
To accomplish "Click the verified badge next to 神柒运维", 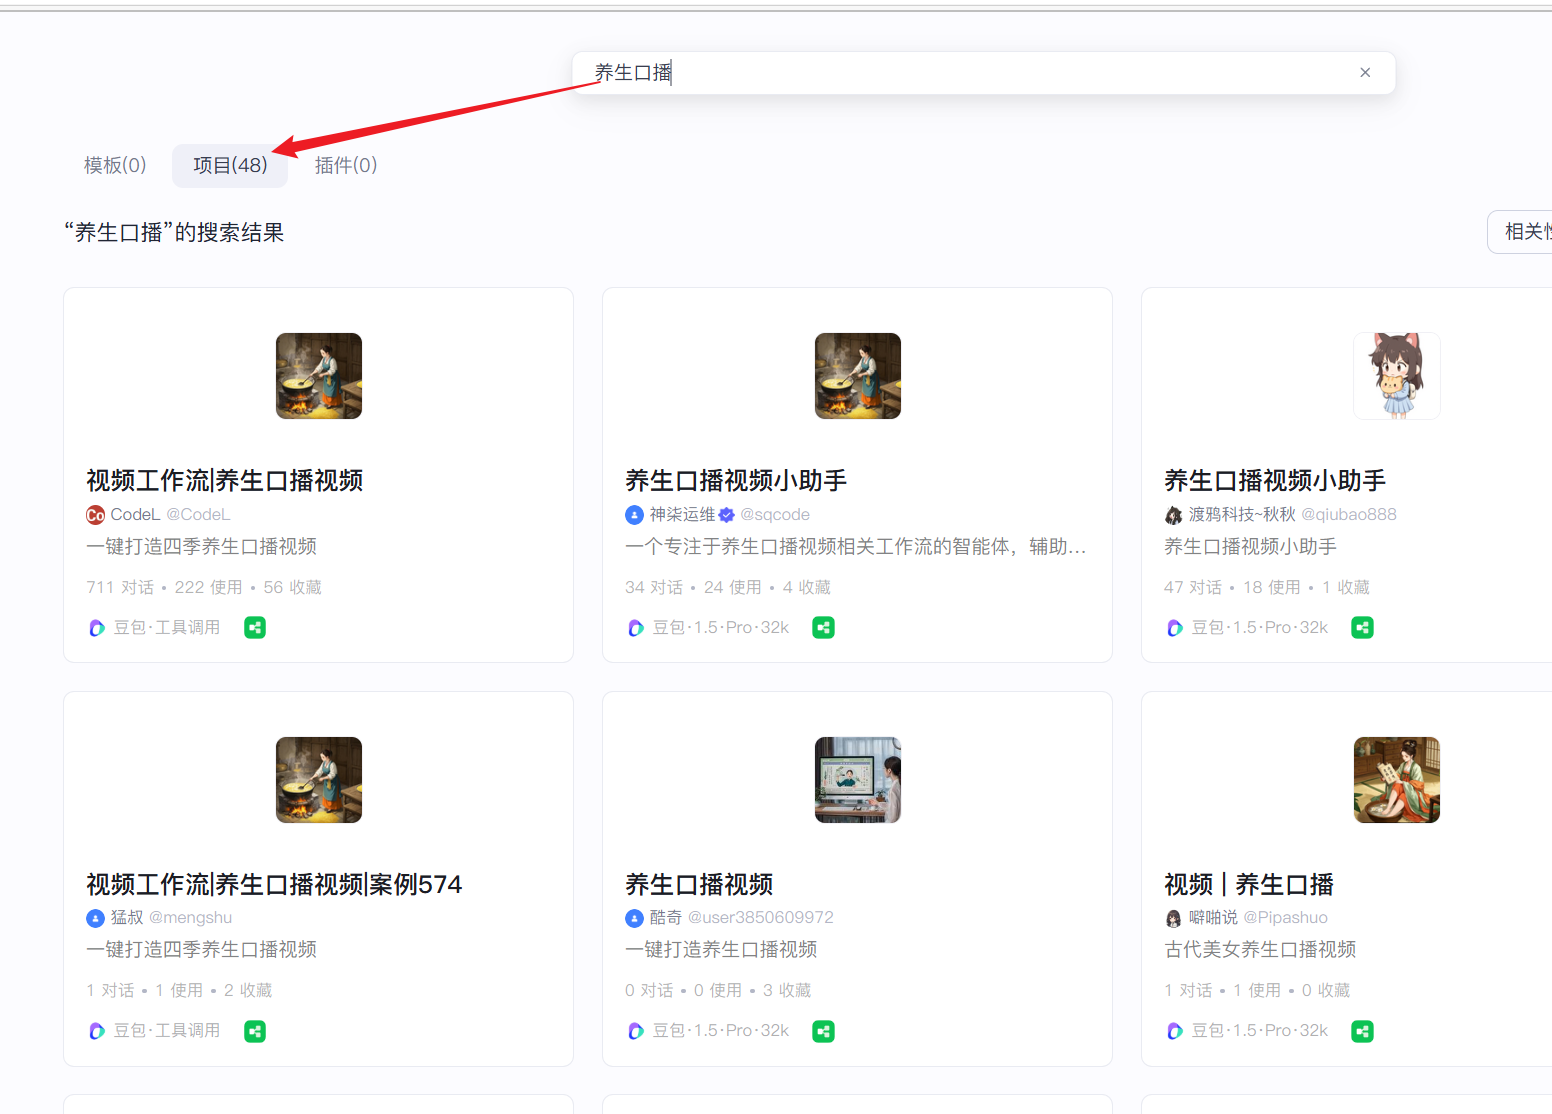I will (x=727, y=515).
